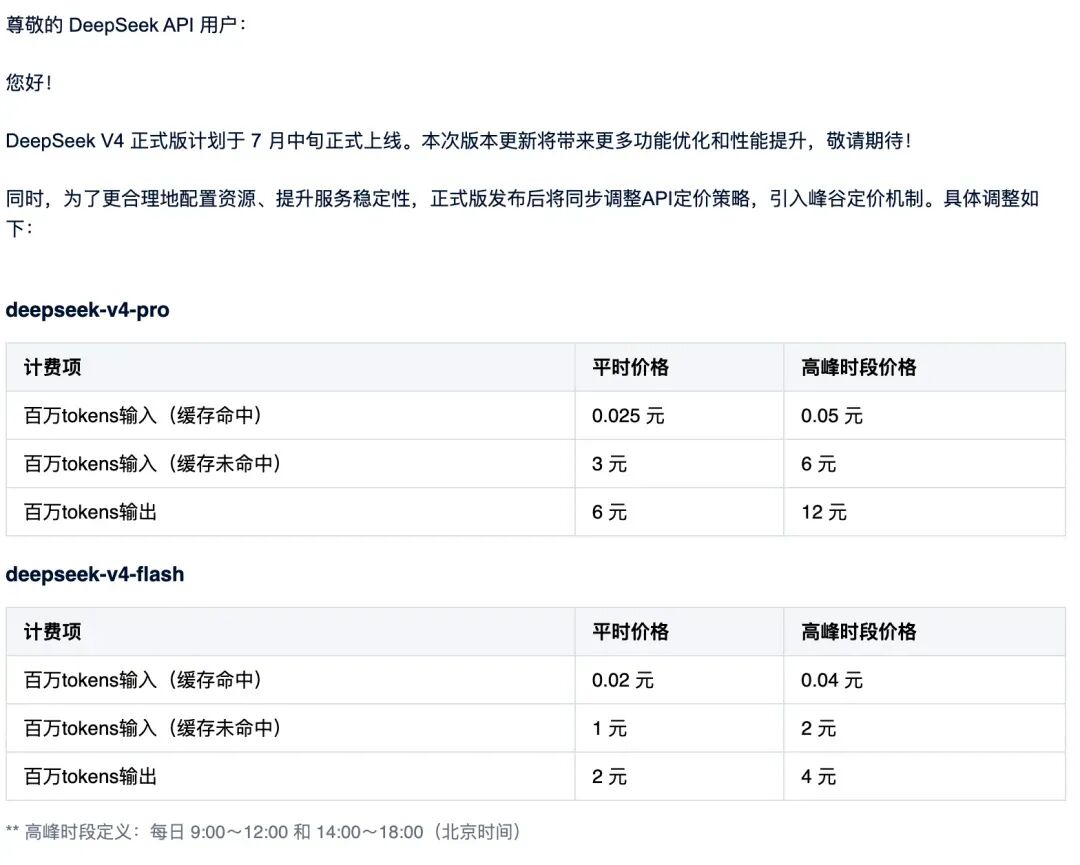The height and width of the screenshot is (865, 1080).
Task: Click the deepseek-v4-flash heading
Action: (95, 574)
